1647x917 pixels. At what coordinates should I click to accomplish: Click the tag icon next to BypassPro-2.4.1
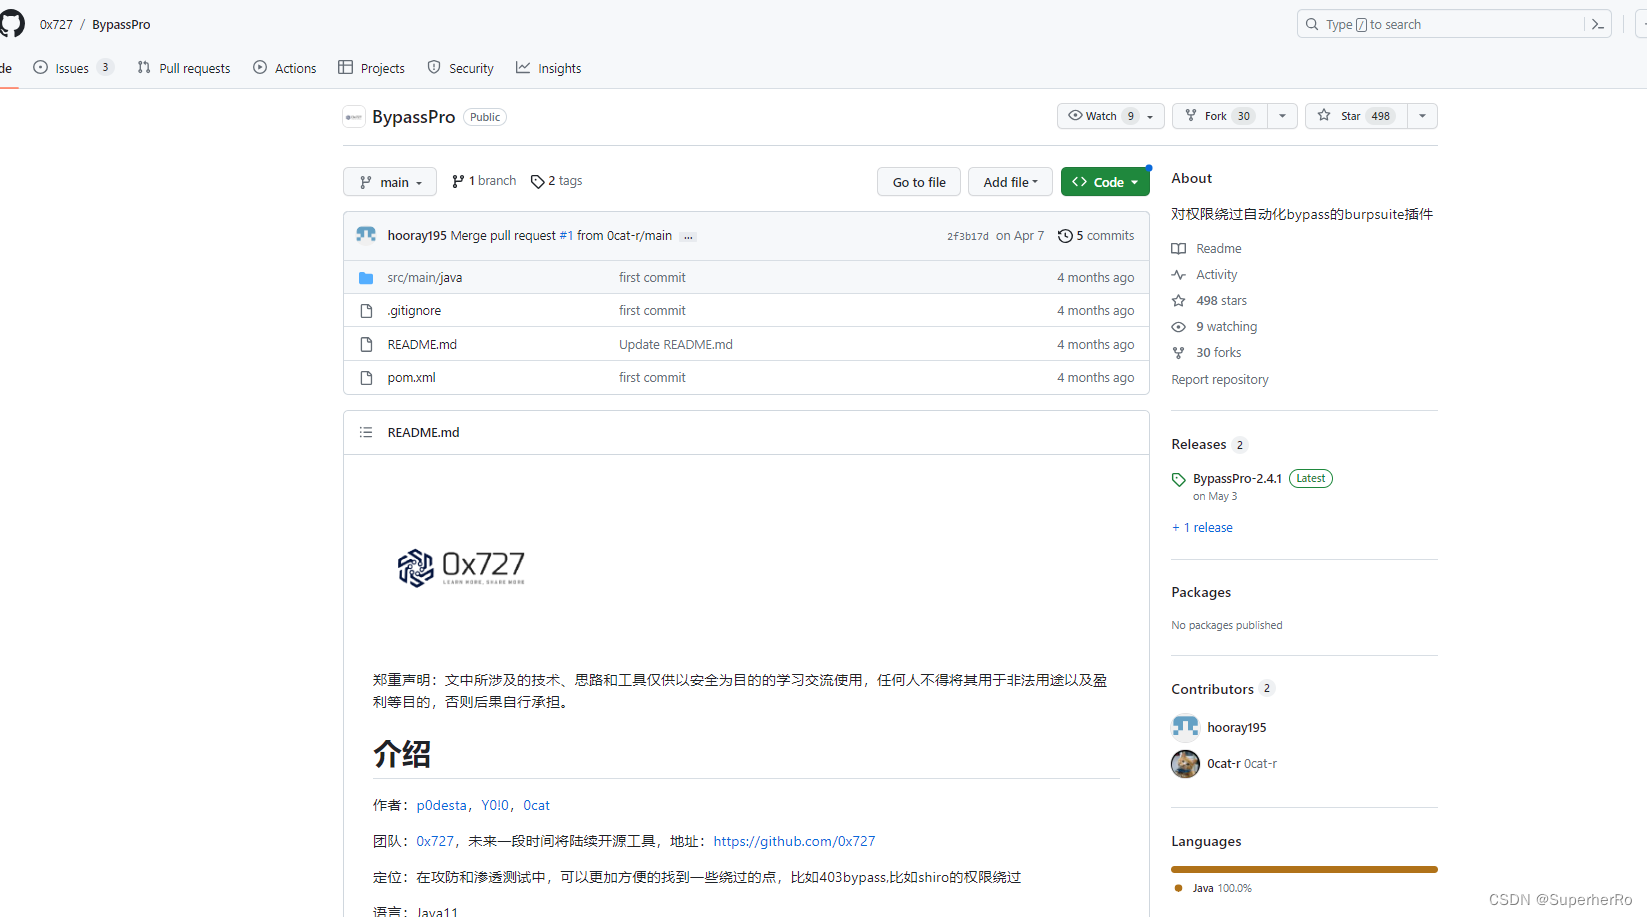1178,478
